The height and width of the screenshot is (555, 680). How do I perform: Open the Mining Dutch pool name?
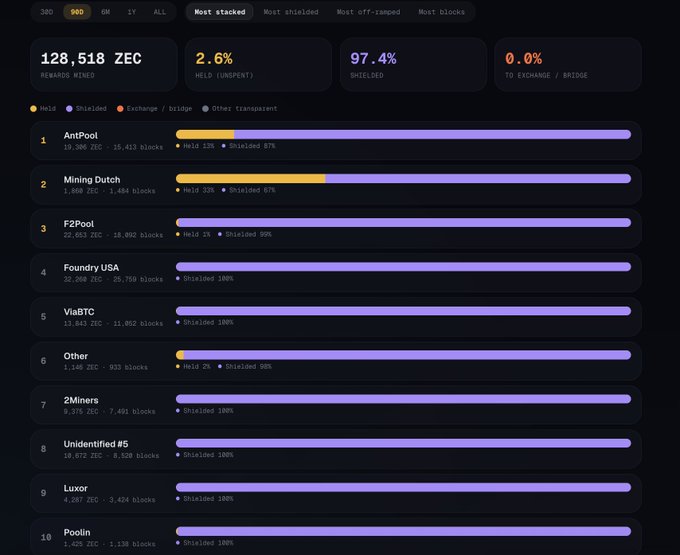click(92, 180)
